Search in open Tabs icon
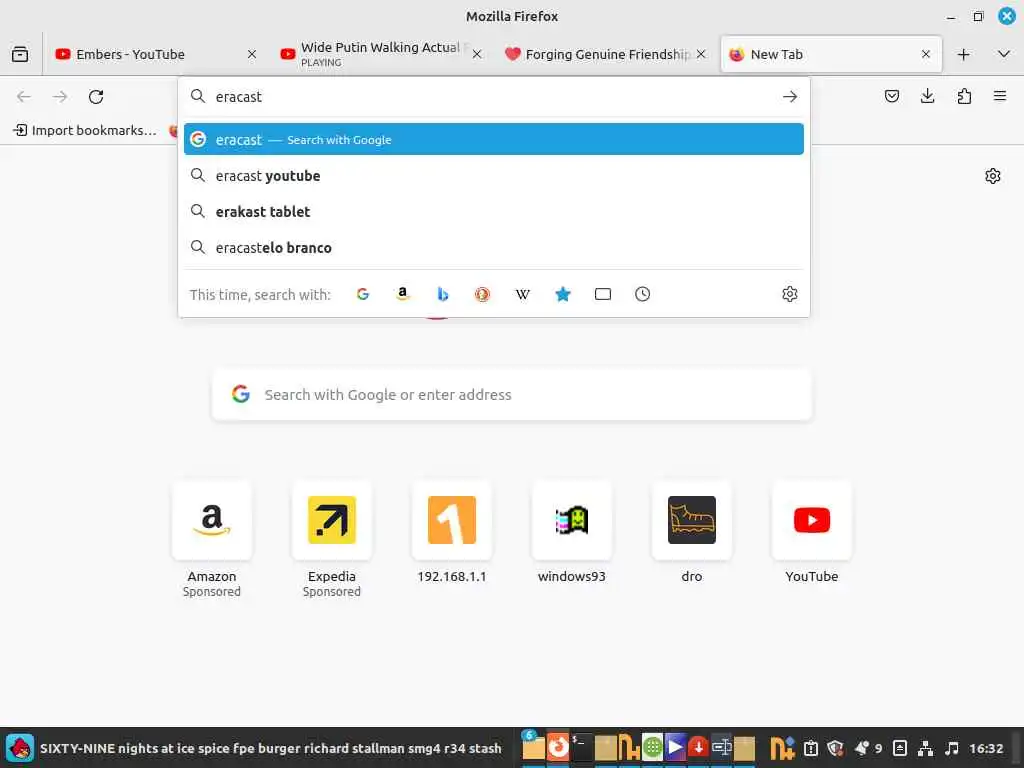1024x768 pixels. pyautogui.click(x=603, y=294)
